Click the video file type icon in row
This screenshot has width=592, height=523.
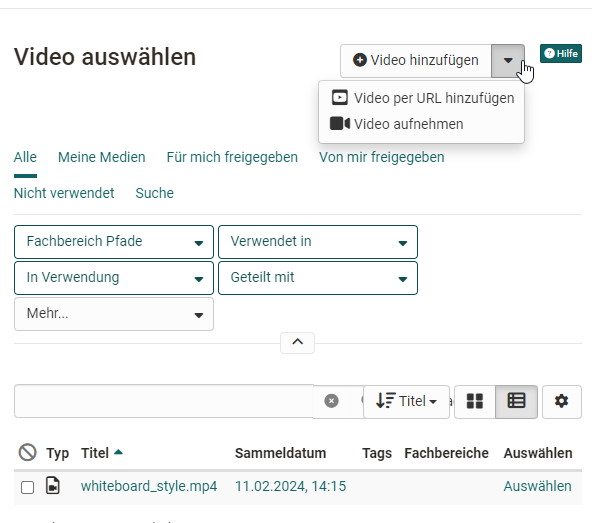click(x=53, y=486)
